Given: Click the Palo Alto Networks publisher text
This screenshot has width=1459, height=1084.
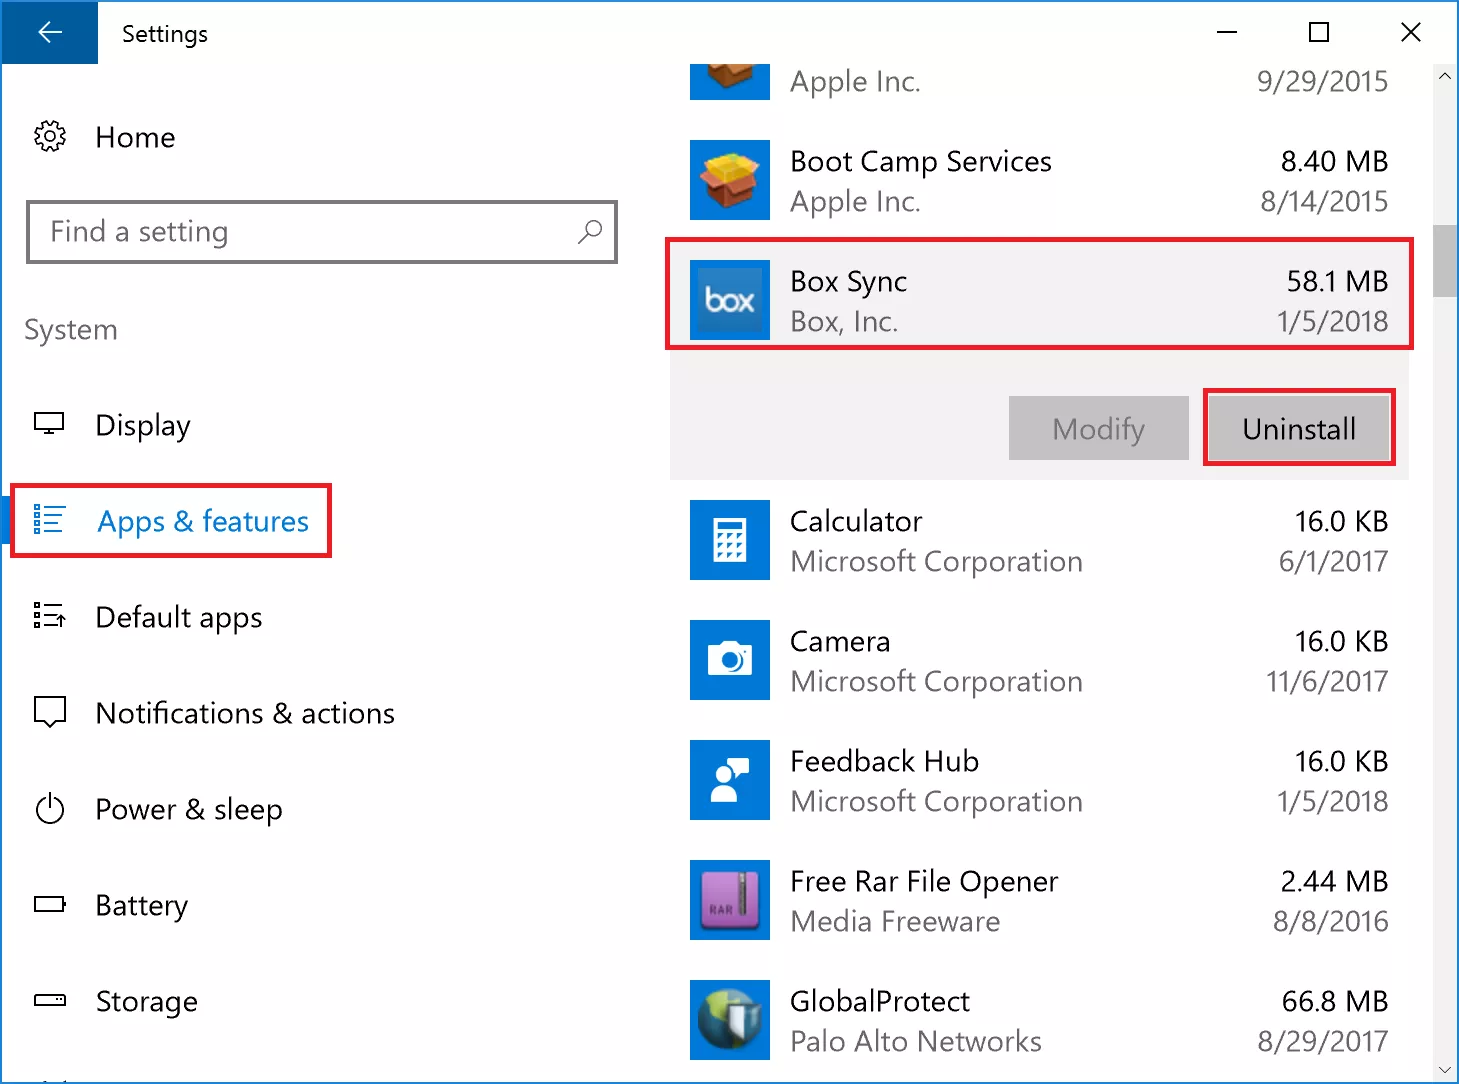Looking at the screenshot, I should [x=916, y=1041].
